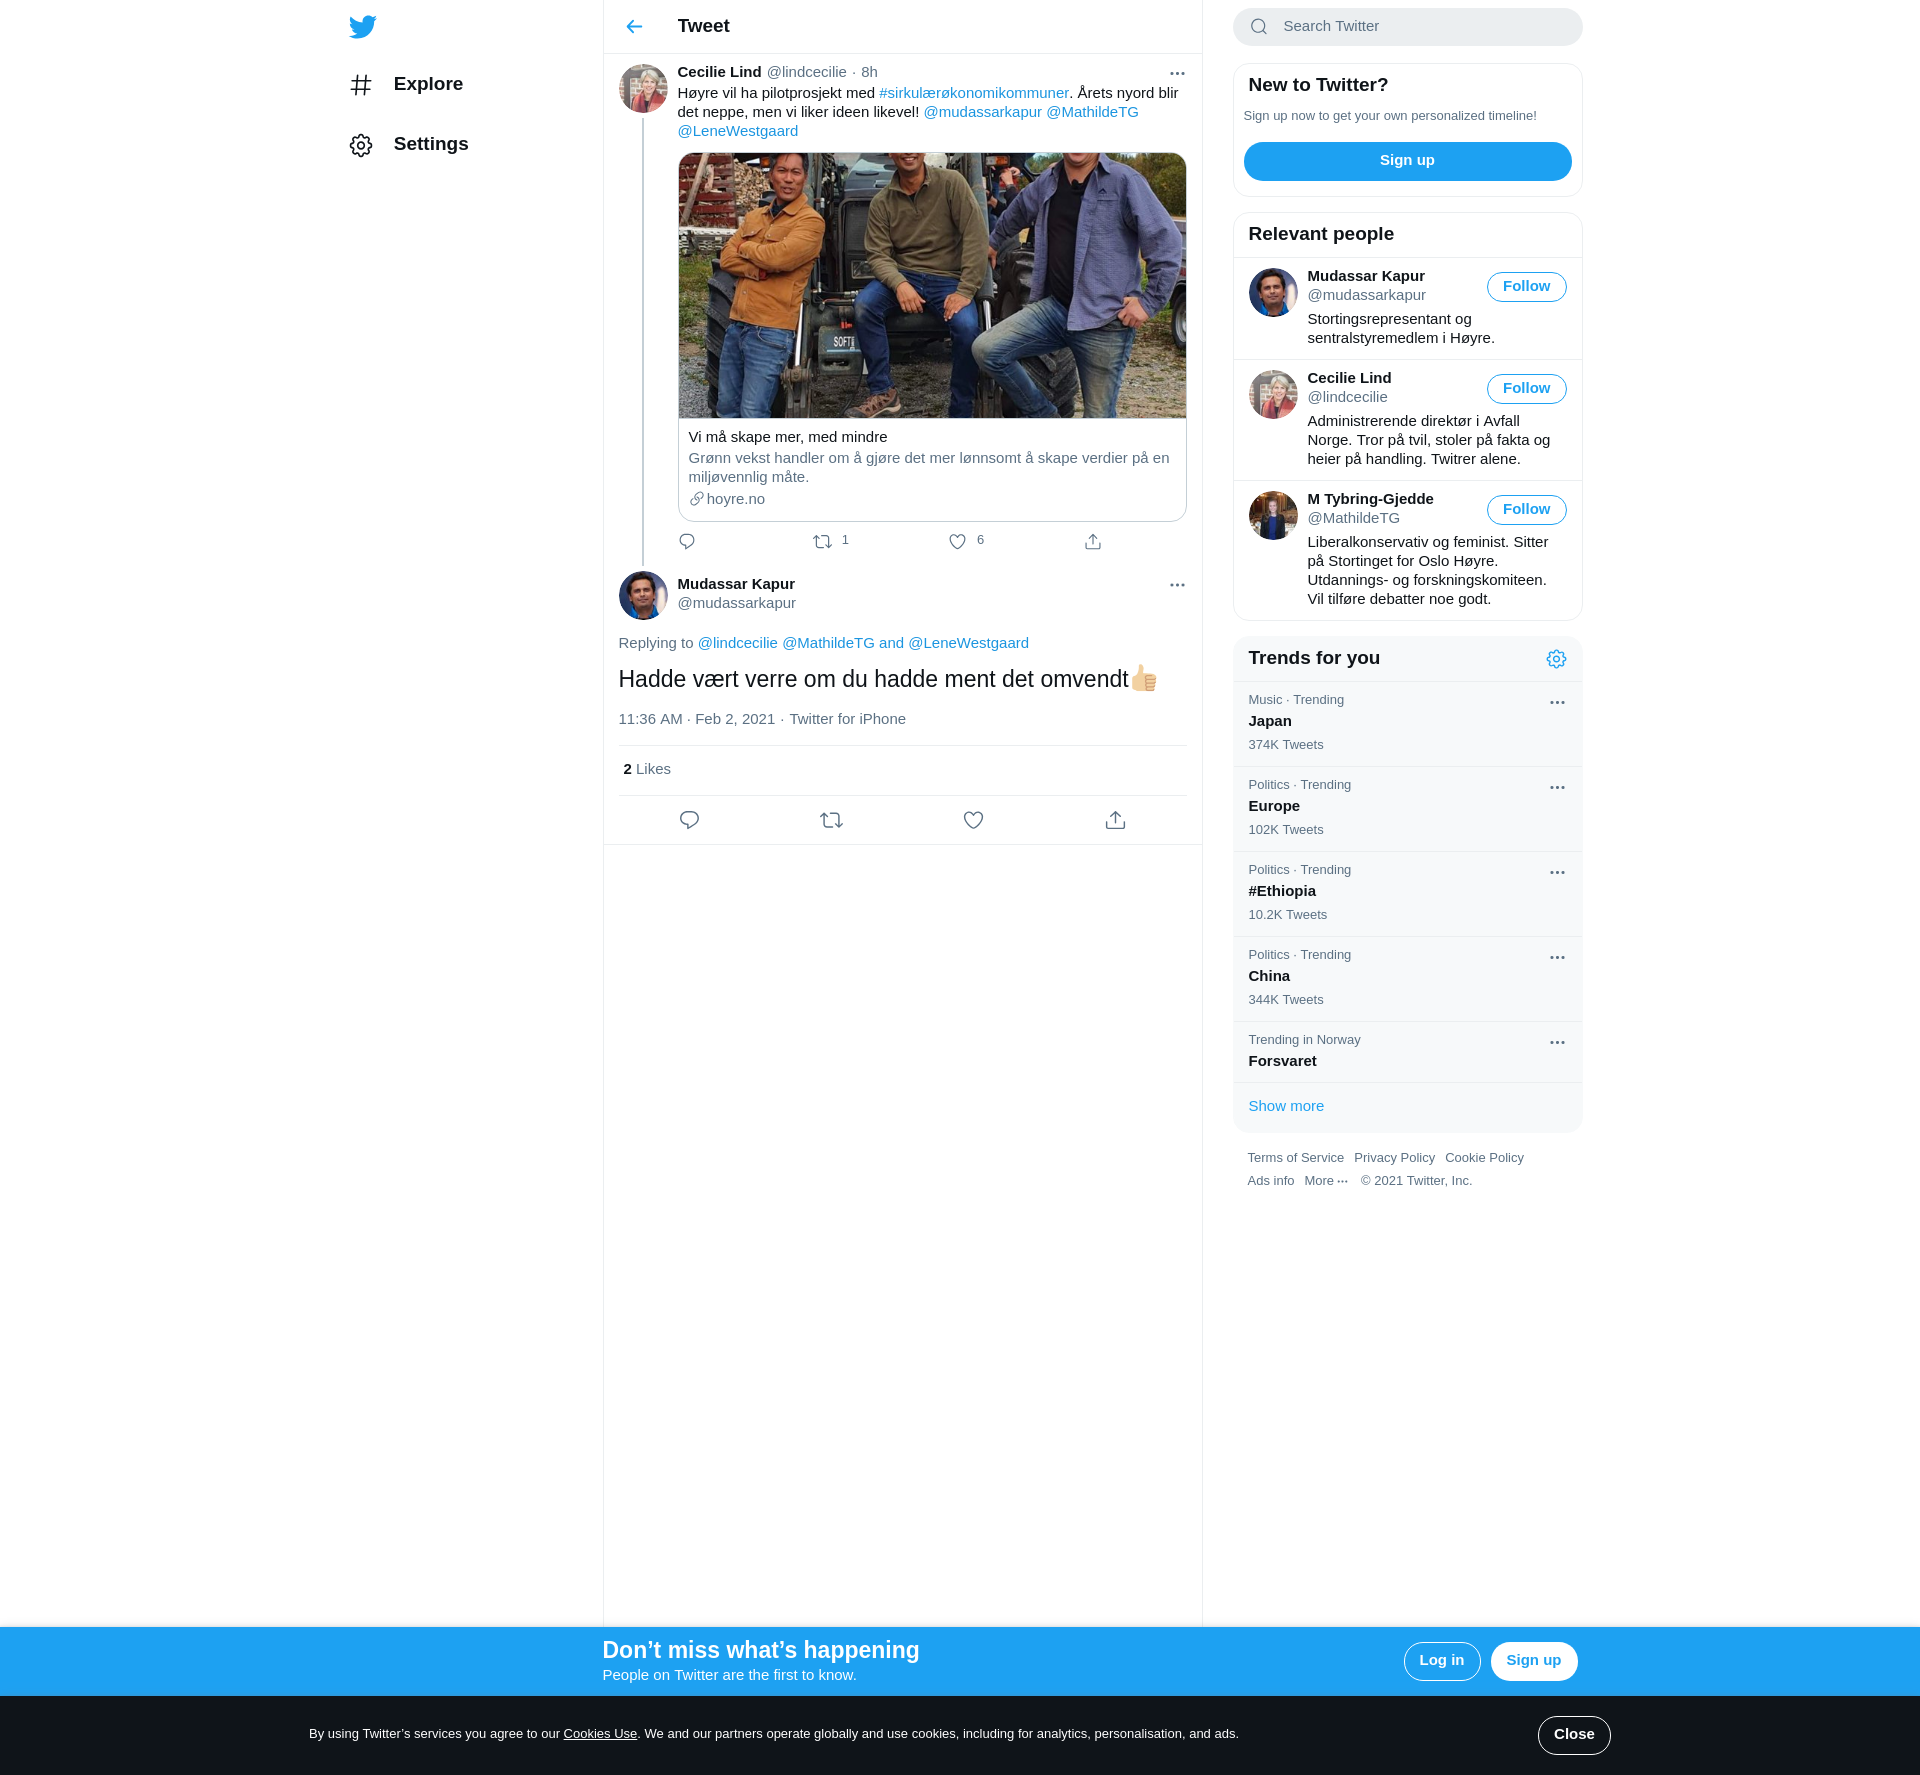The height and width of the screenshot is (1775, 1920).
Task: Open Mudassar Kapur's avatar in Relevant people
Action: tap(1273, 292)
